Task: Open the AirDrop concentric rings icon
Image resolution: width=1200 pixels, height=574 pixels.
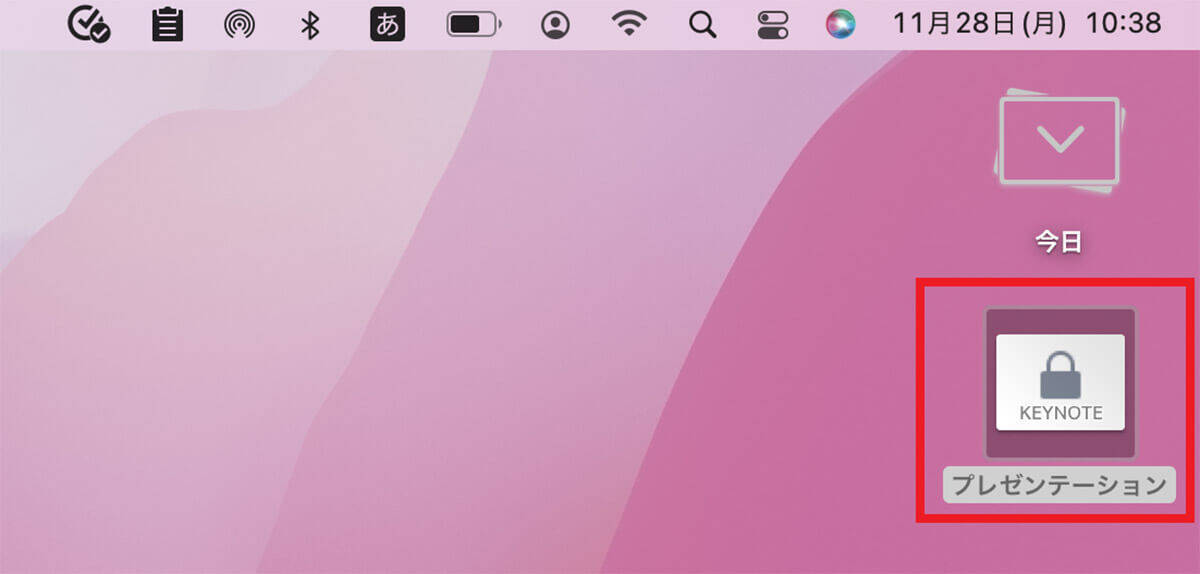Action: [239, 24]
